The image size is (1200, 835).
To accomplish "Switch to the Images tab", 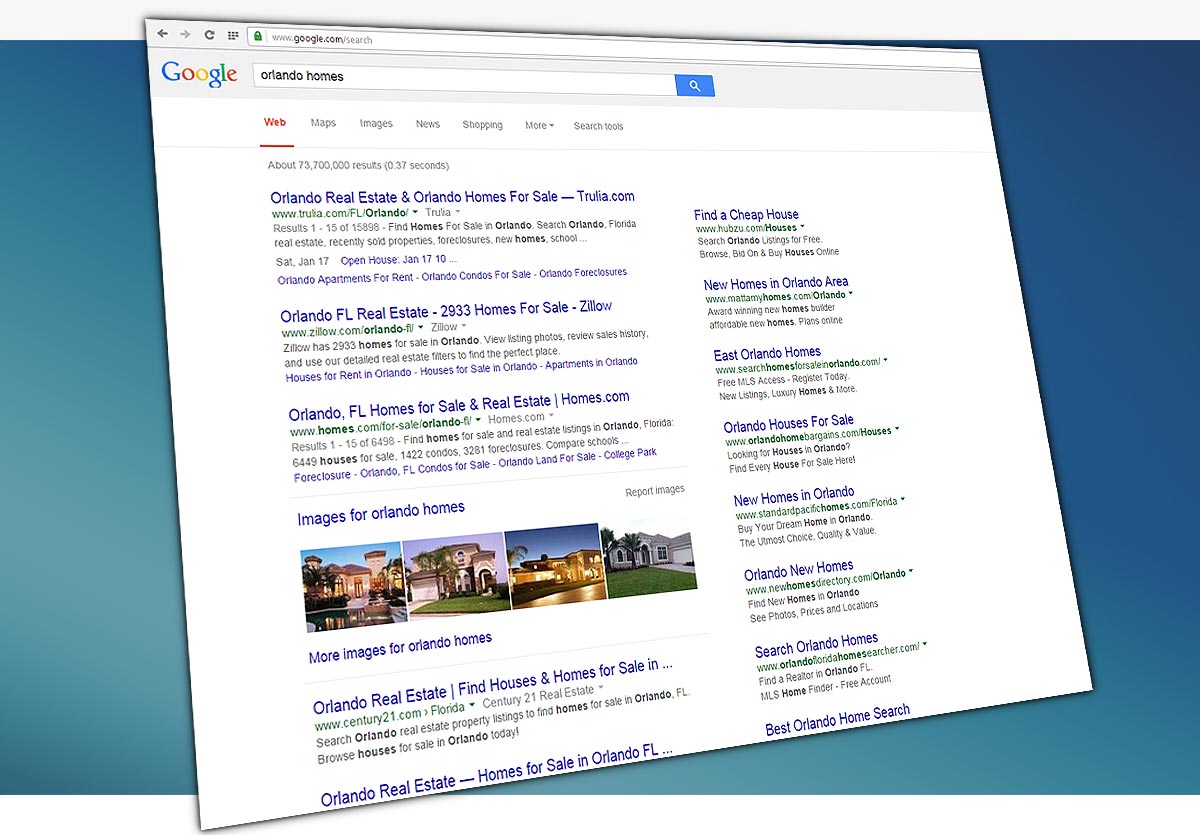I will (x=376, y=124).
